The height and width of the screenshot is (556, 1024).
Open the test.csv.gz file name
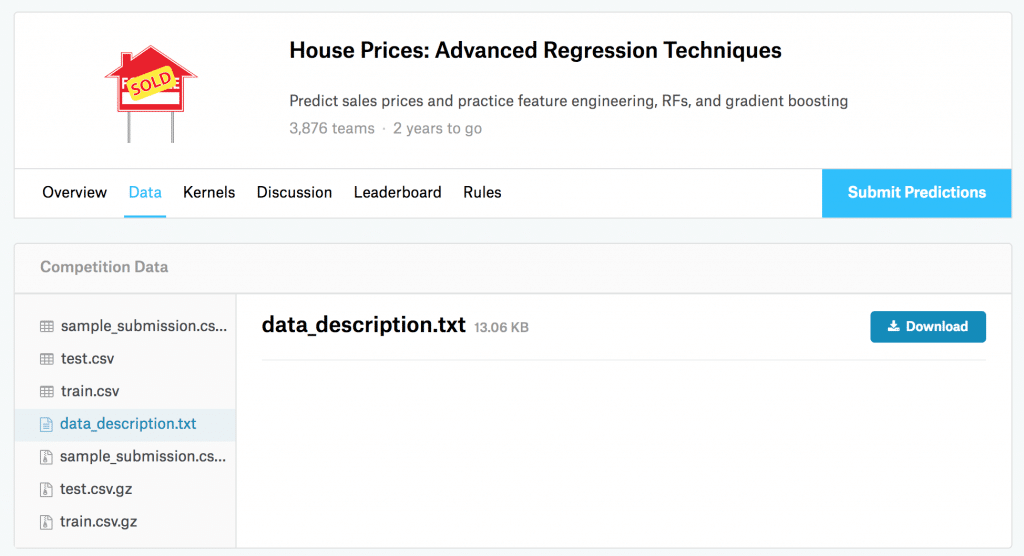coord(96,489)
